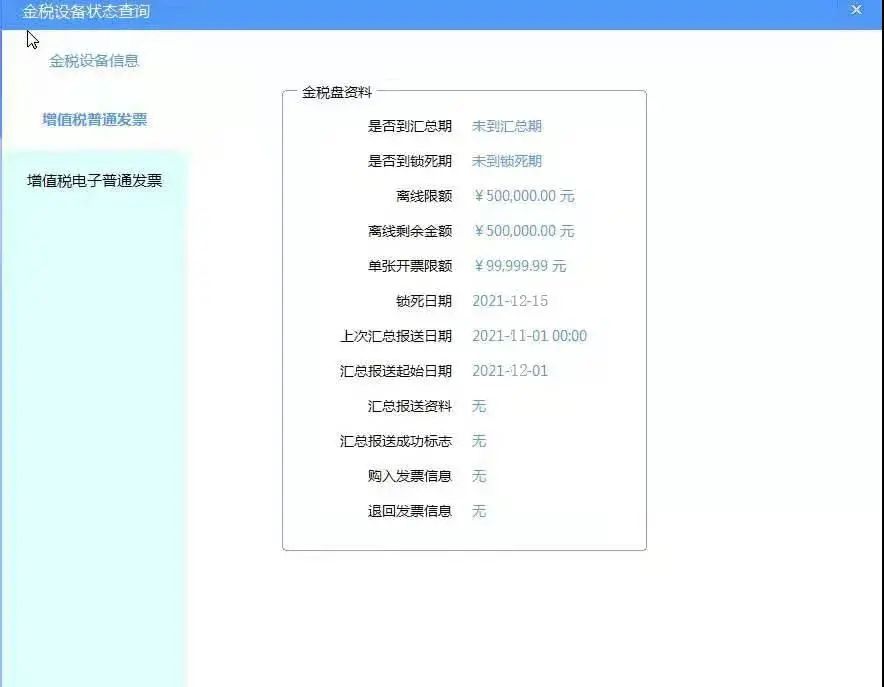Screen dimensions: 884x687
Task: Click the 退回发票信息 field label
Action: pos(410,512)
